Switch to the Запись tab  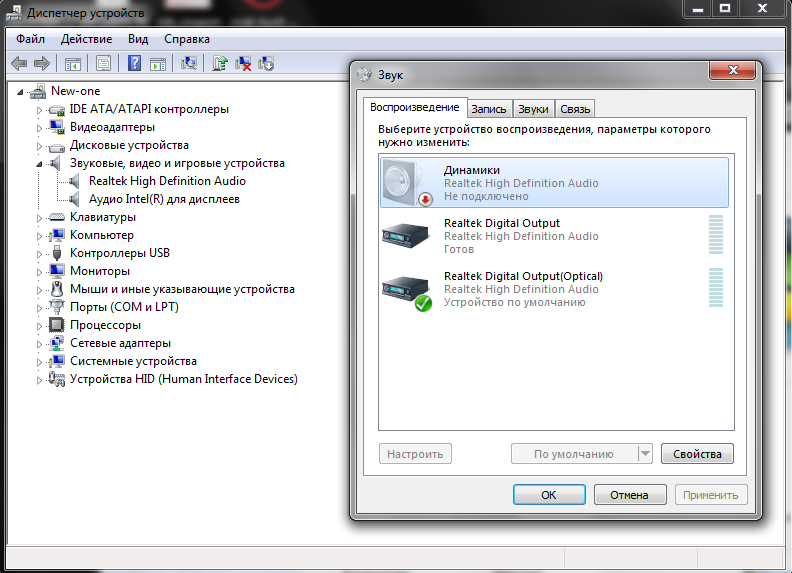point(489,109)
